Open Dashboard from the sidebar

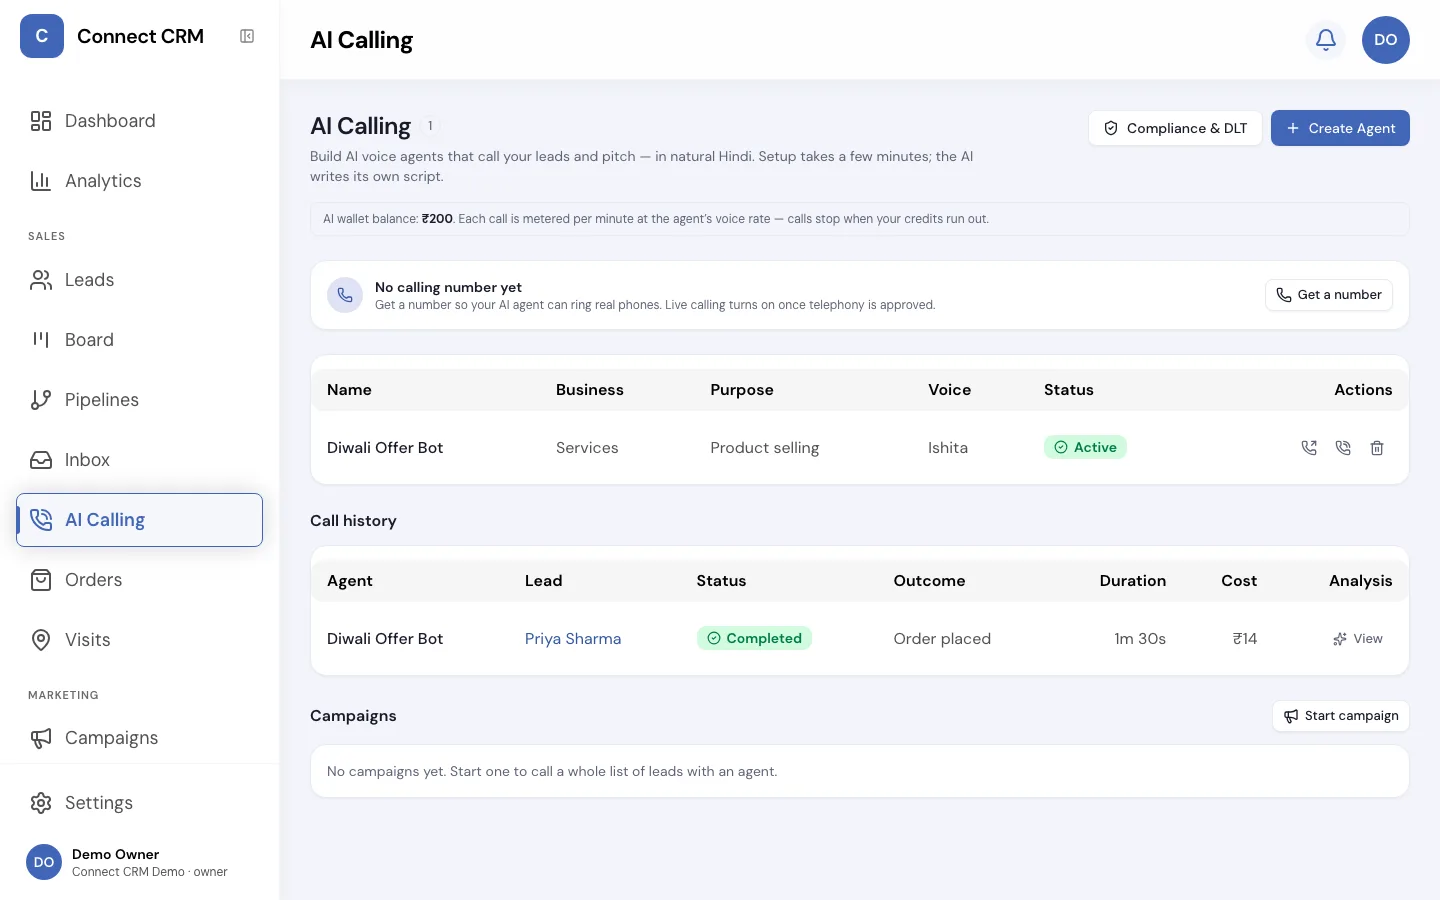click(x=140, y=121)
